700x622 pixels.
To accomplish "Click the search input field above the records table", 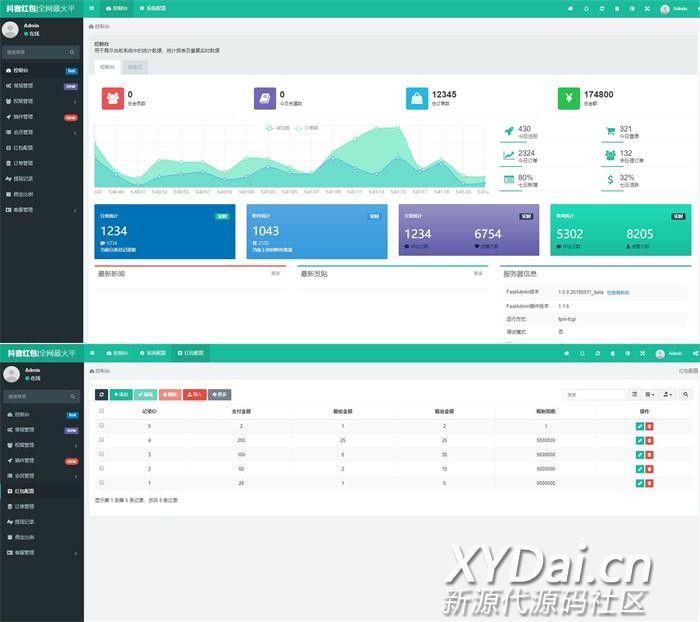I will [594, 395].
